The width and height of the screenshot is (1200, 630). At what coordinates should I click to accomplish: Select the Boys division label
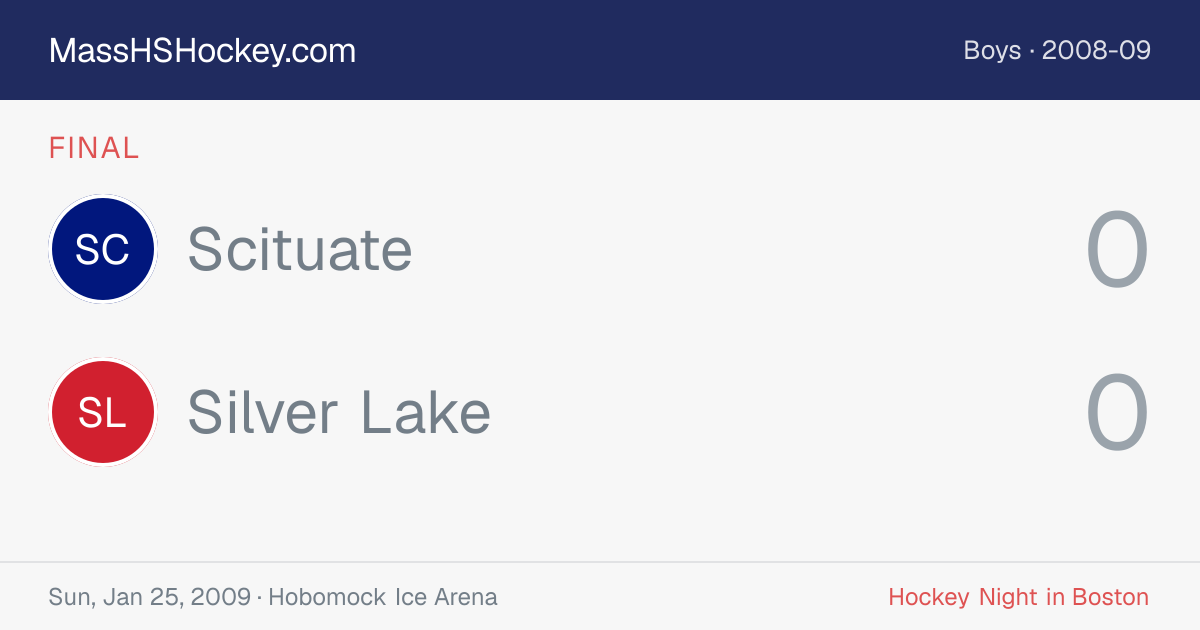point(992,50)
